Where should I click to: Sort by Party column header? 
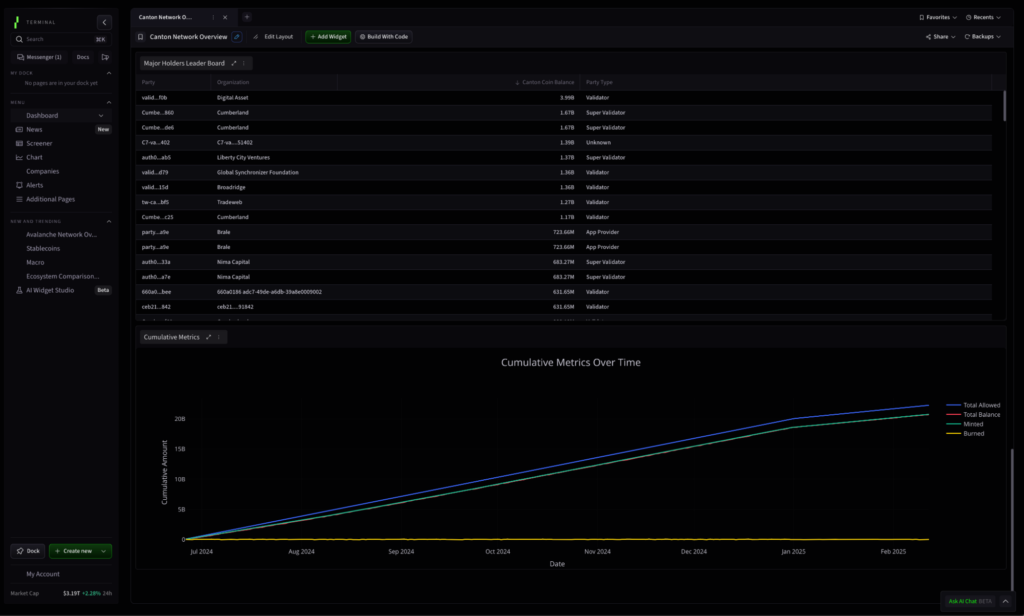(148, 82)
